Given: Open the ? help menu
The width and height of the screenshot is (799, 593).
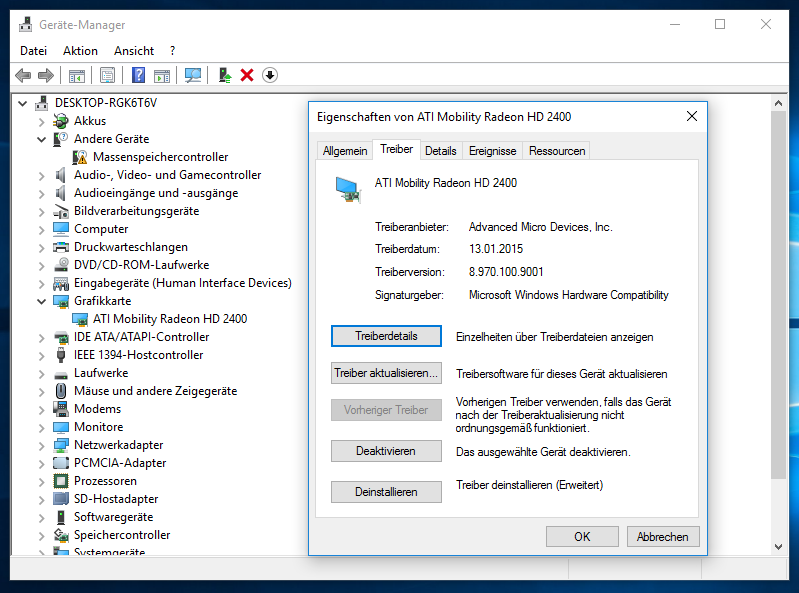Looking at the screenshot, I should pyautogui.click(x=172, y=51).
